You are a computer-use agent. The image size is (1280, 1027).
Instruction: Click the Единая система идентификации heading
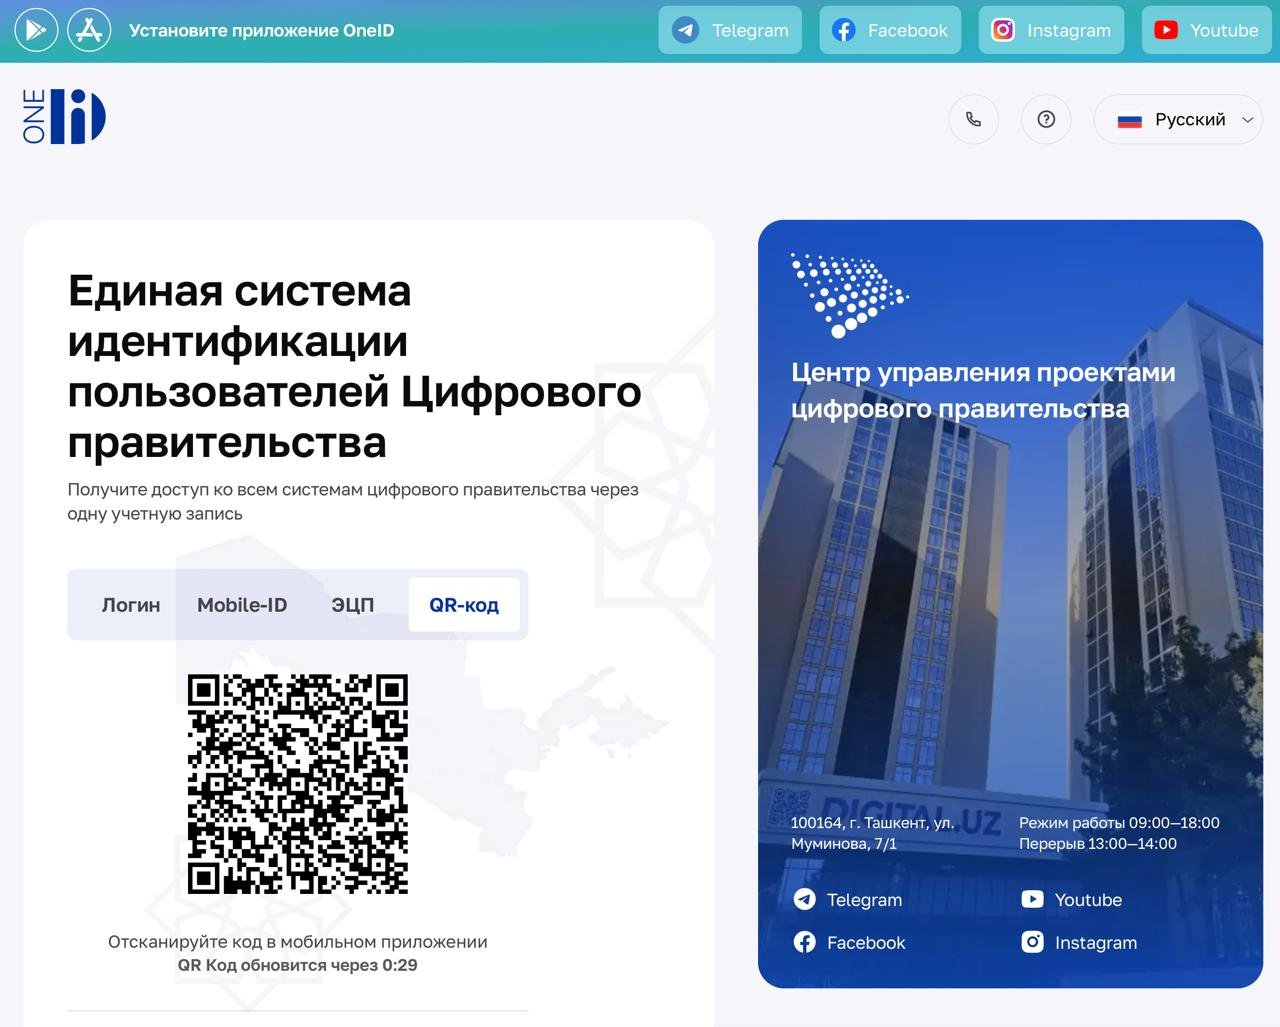pos(354,366)
